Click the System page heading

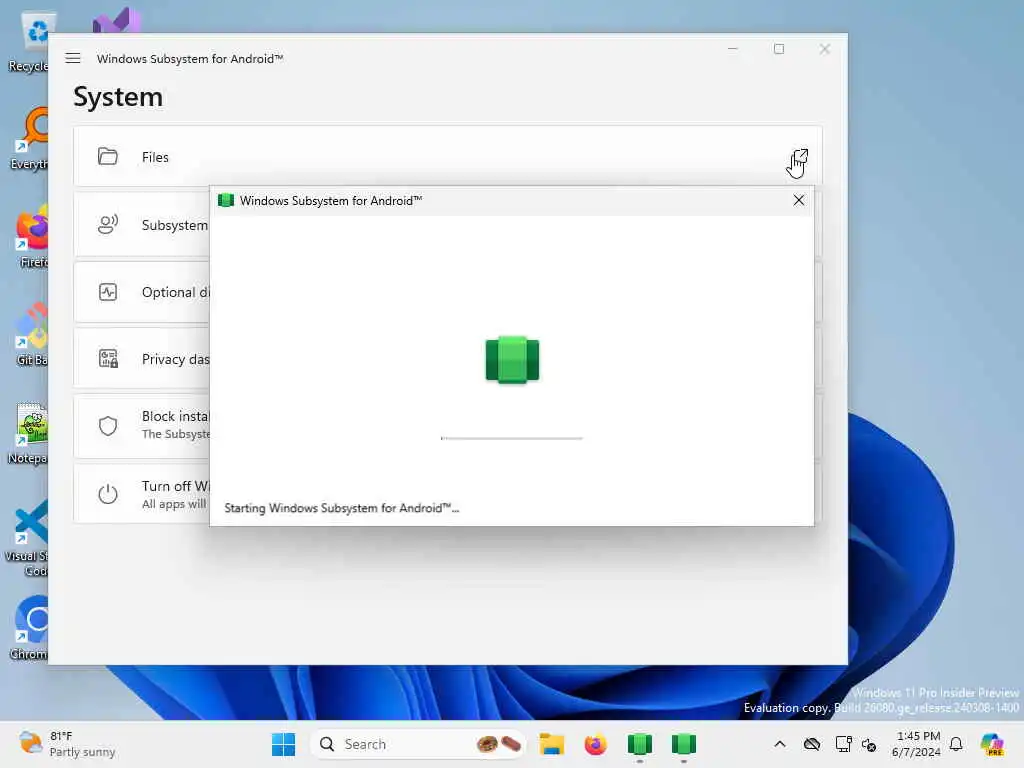[x=118, y=97]
